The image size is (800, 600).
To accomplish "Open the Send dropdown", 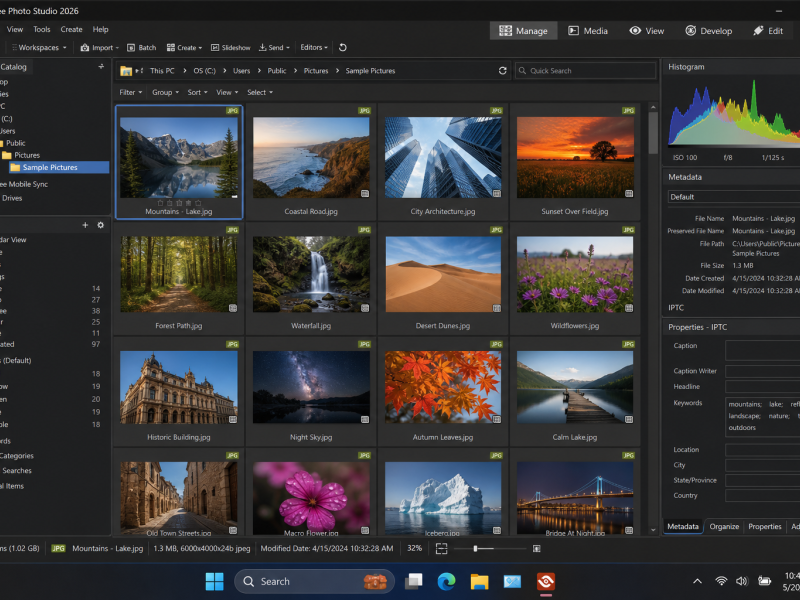I will tap(274, 47).
